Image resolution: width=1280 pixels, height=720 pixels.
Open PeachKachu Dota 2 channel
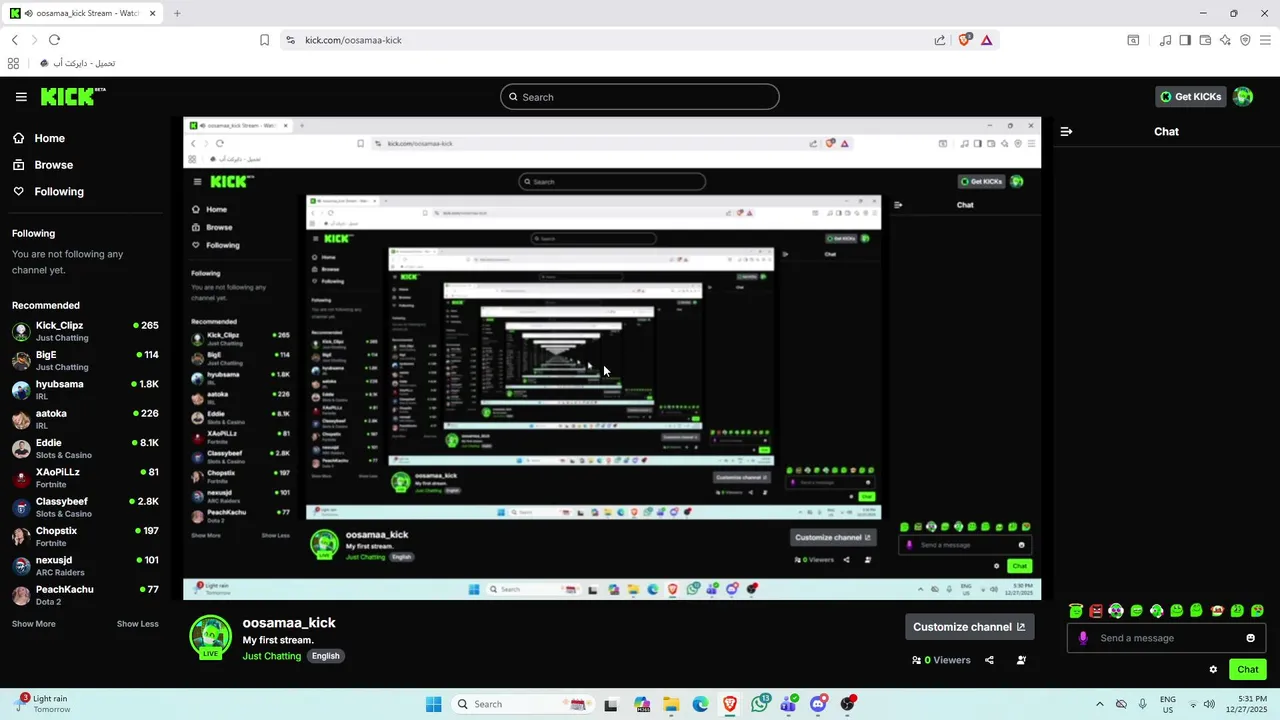[x=85, y=595]
